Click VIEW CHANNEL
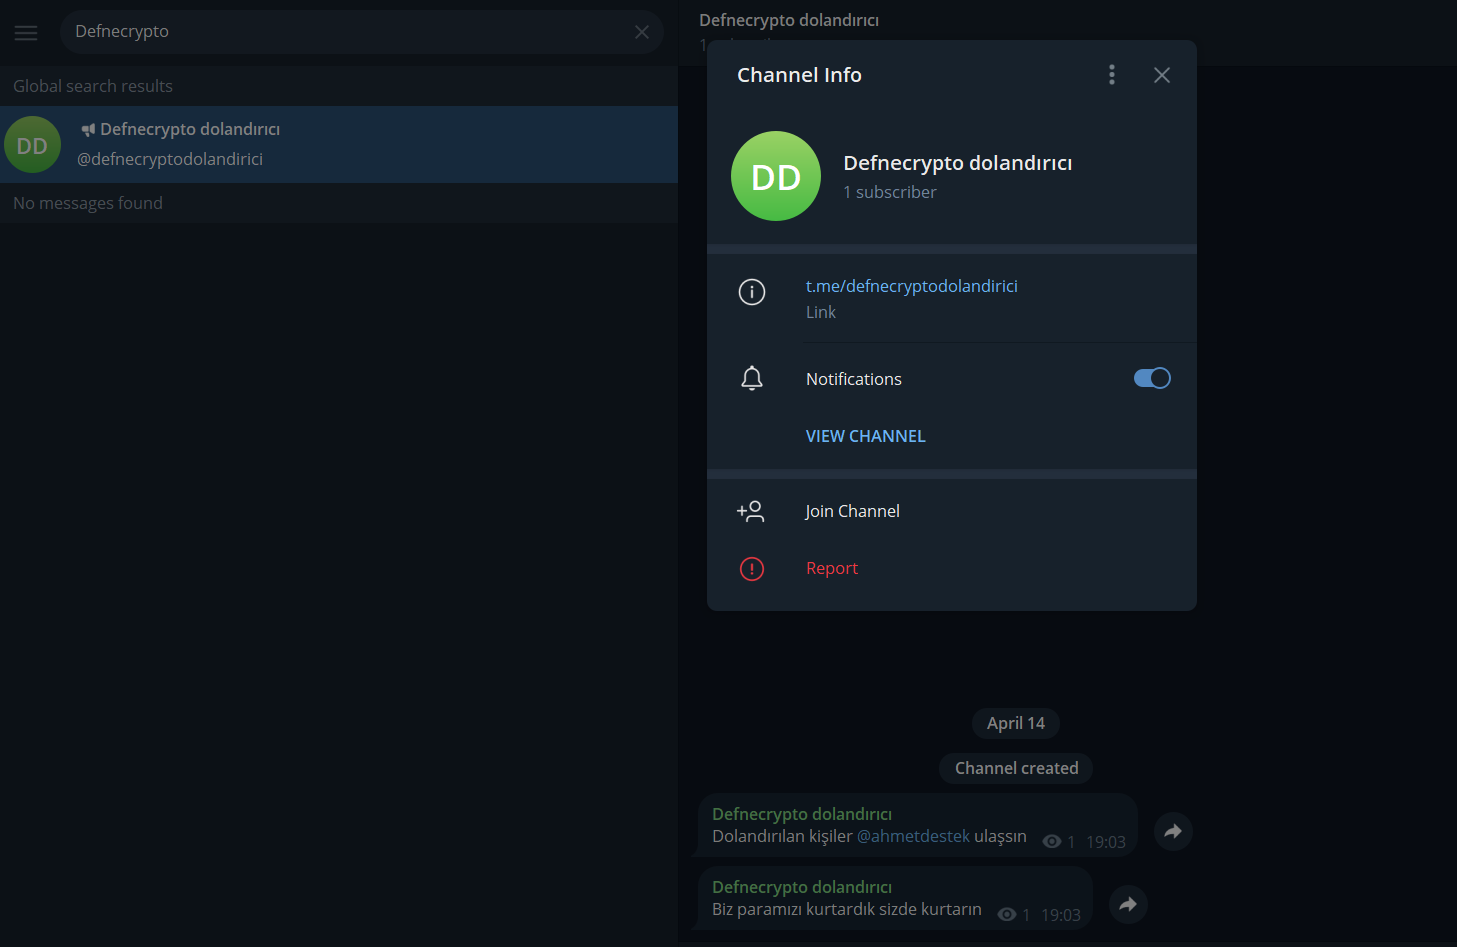Image resolution: width=1457 pixels, height=947 pixels. click(x=866, y=436)
